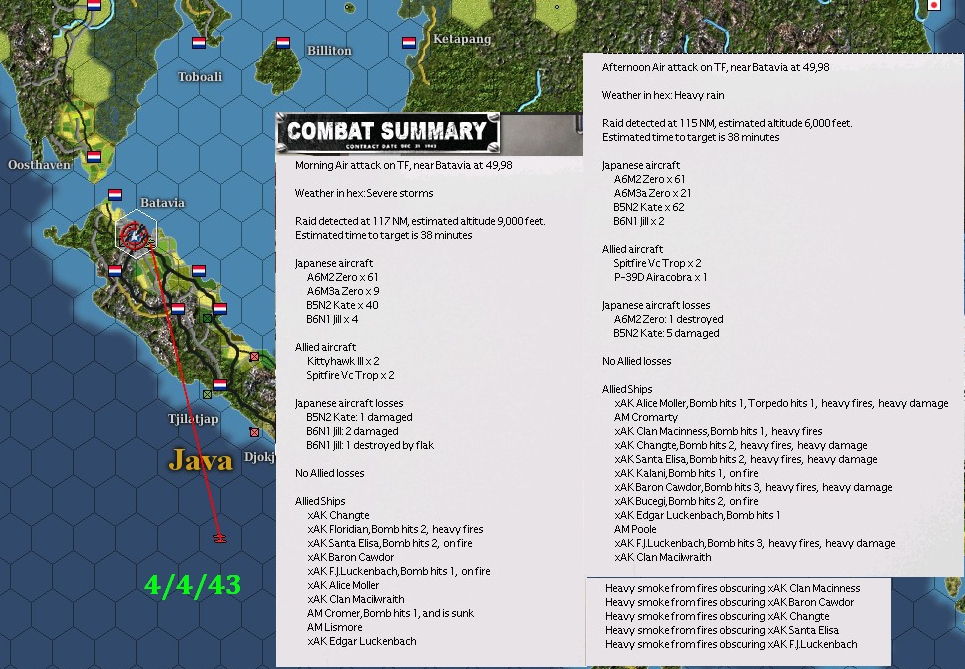
Task: Click the Dutch flag at Oosthaven
Action: coord(93,156)
